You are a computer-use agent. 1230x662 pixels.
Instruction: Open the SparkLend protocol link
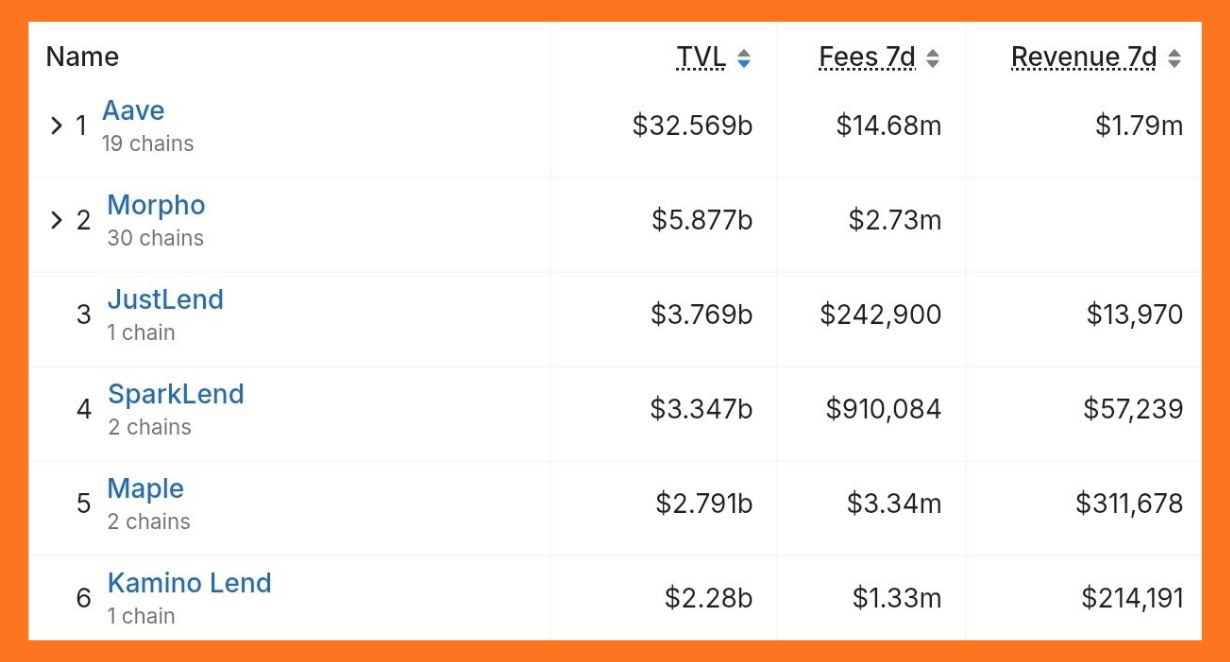tap(176, 394)
